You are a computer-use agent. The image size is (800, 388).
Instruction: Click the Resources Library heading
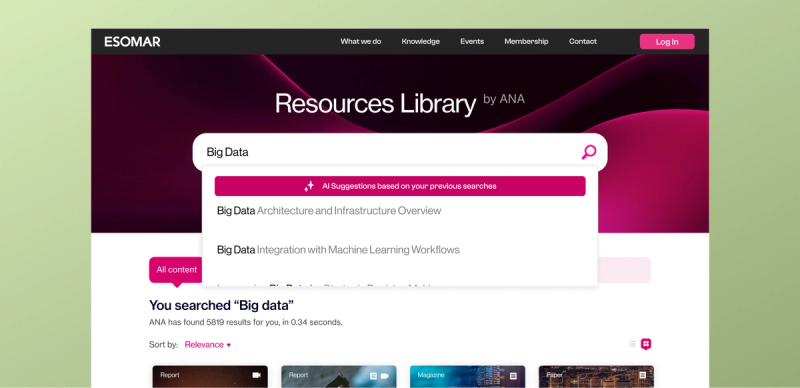pyautogui.click(x=376, y=104)
